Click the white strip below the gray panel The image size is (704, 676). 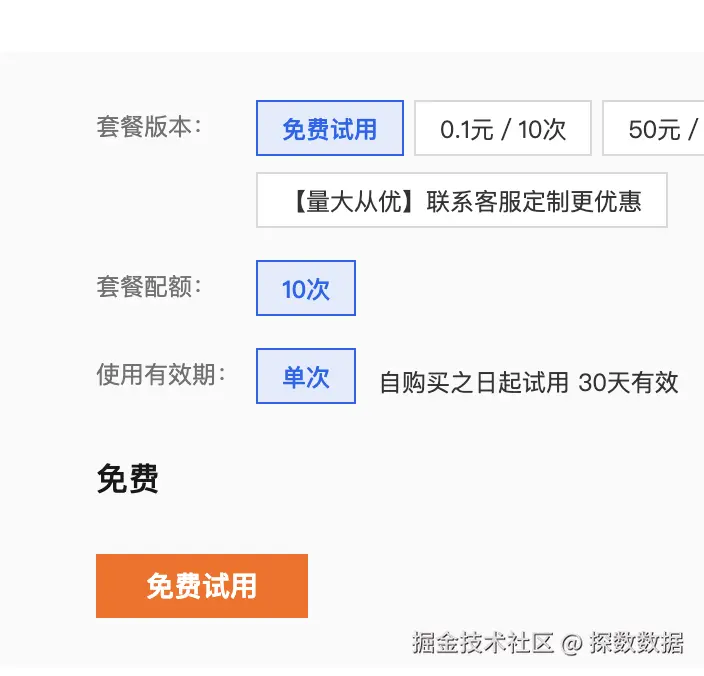(x=200, y=671)
